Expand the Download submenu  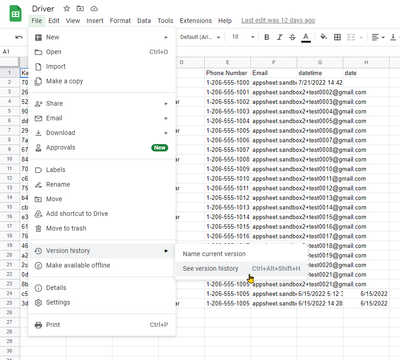102,133
